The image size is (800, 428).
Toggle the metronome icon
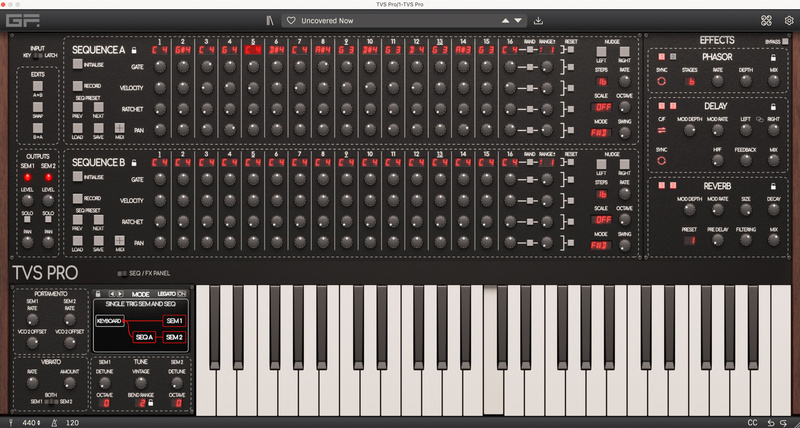tap(55, 422)
